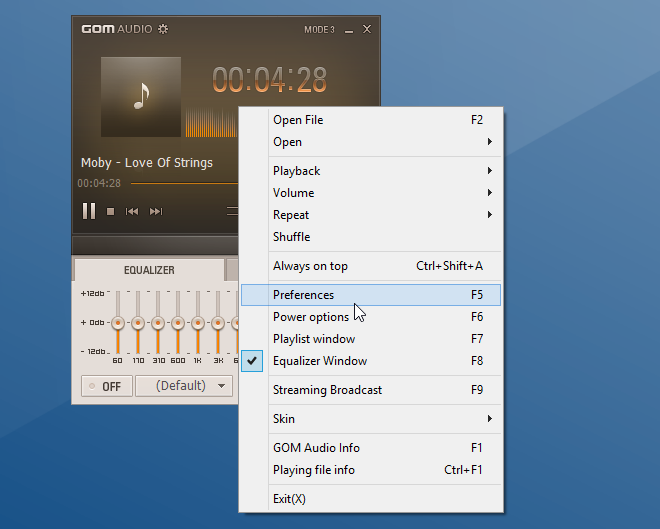Screen dimensions: 660x529
Task: Pause playback with the pause button
Action: (89, 211)
